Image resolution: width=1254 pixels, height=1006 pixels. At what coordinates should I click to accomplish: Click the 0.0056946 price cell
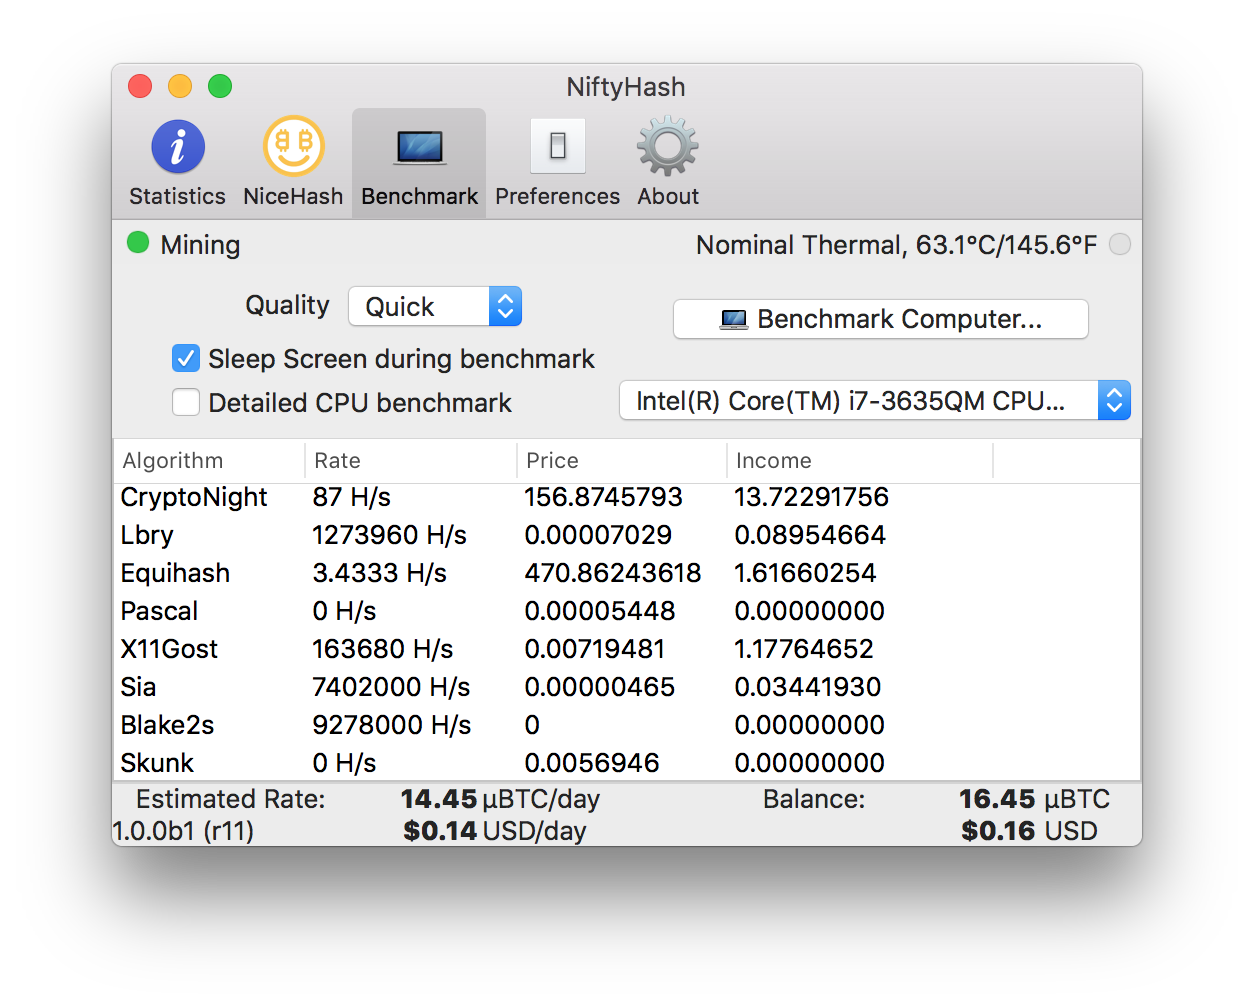point(592,763)
